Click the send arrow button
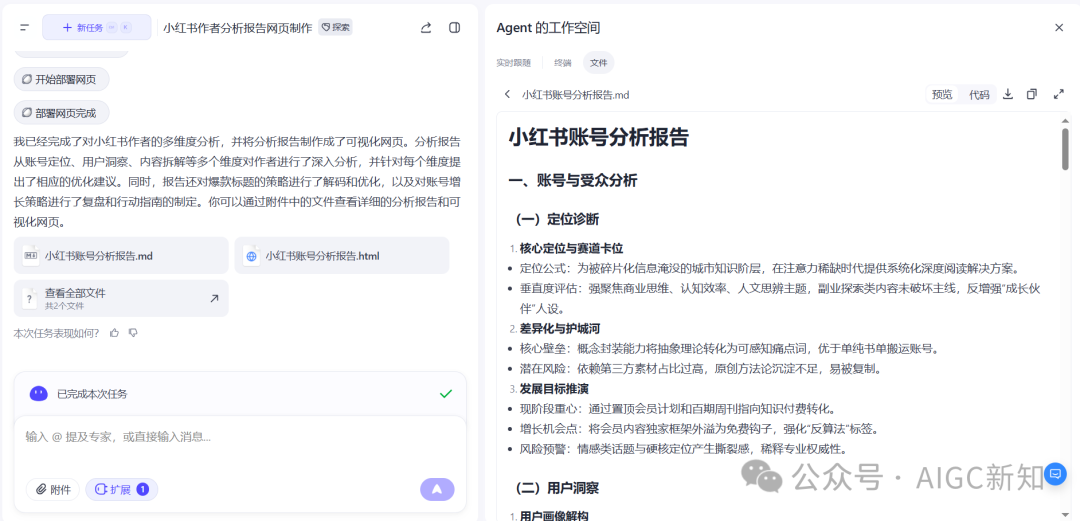The image size is (1080, 521). click(437, 489)
